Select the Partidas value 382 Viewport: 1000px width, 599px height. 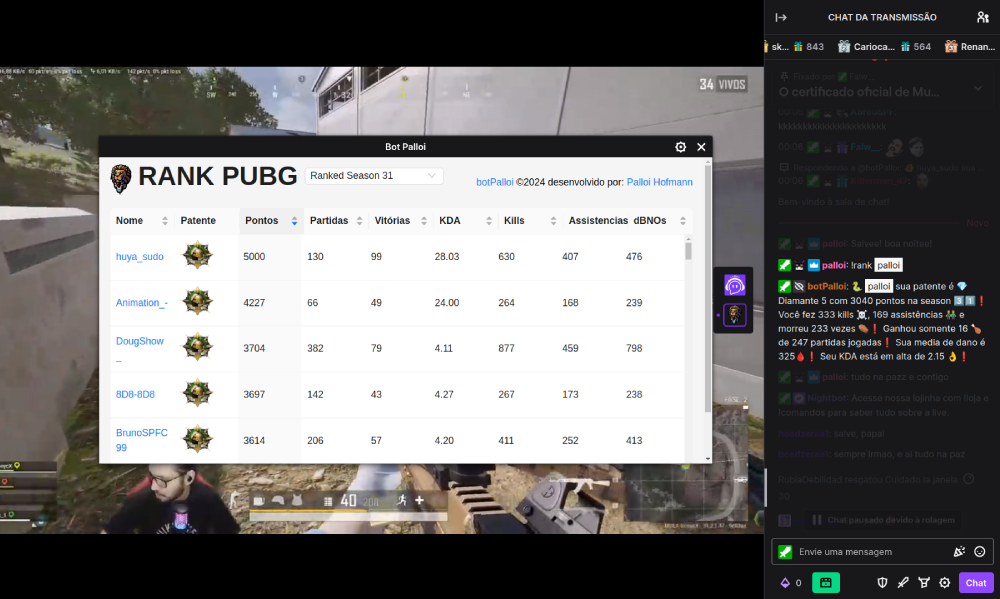coord(315,348)
